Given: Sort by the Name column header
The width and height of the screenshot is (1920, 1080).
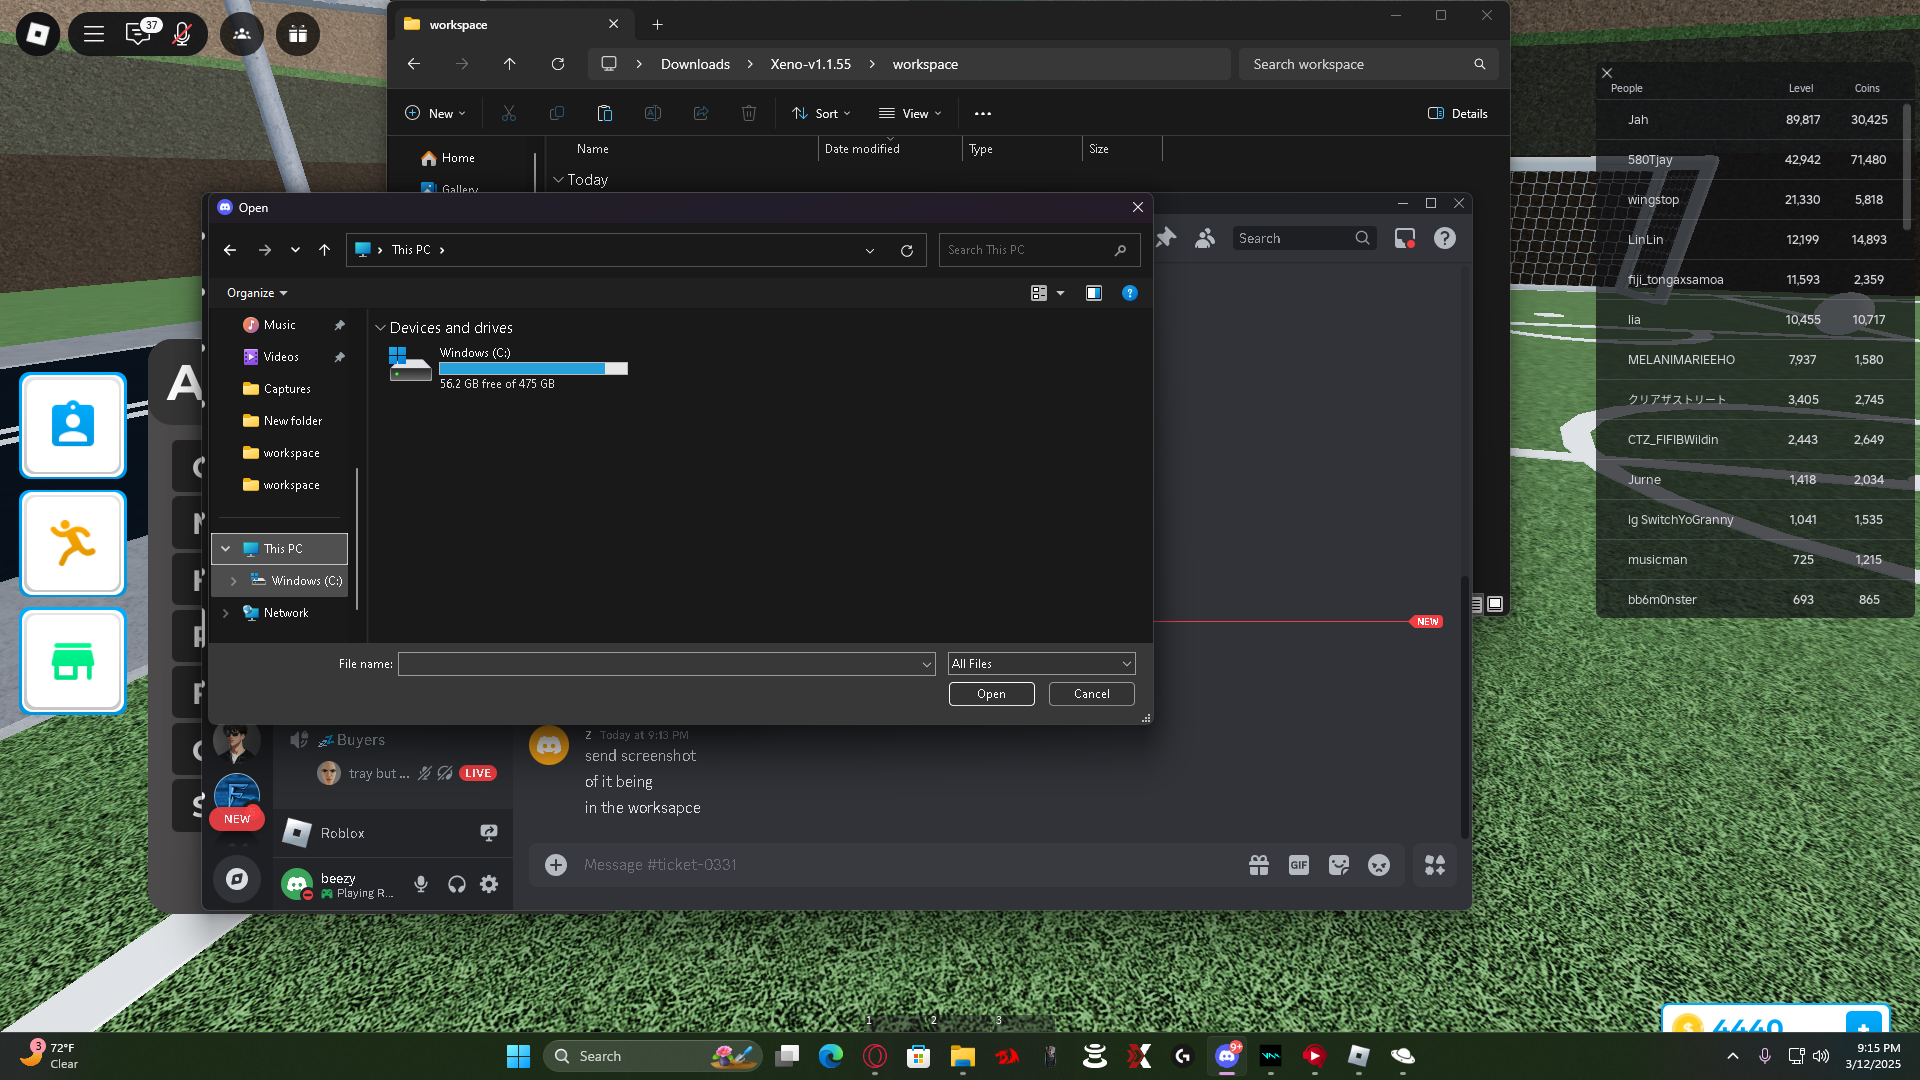Looking at the screenshot, I should pyautogui.click(x=592, y=149).
